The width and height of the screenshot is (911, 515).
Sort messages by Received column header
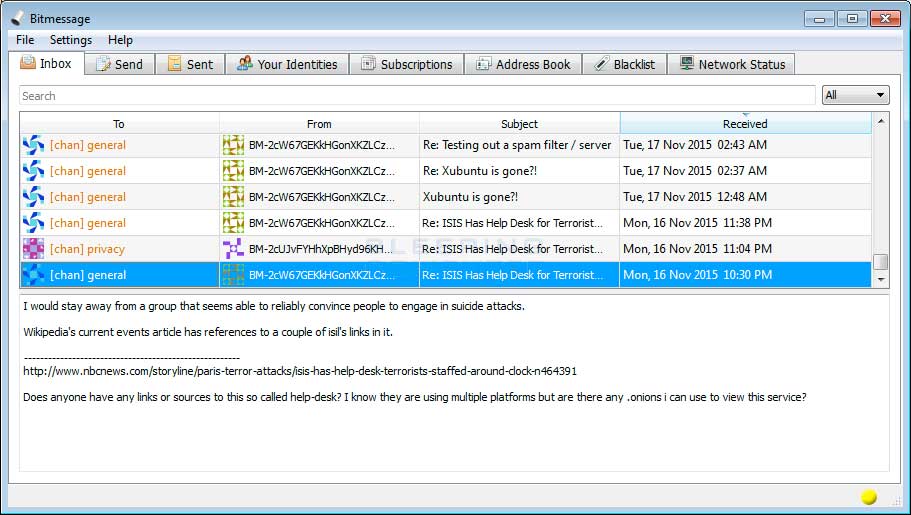click(745, 124)
